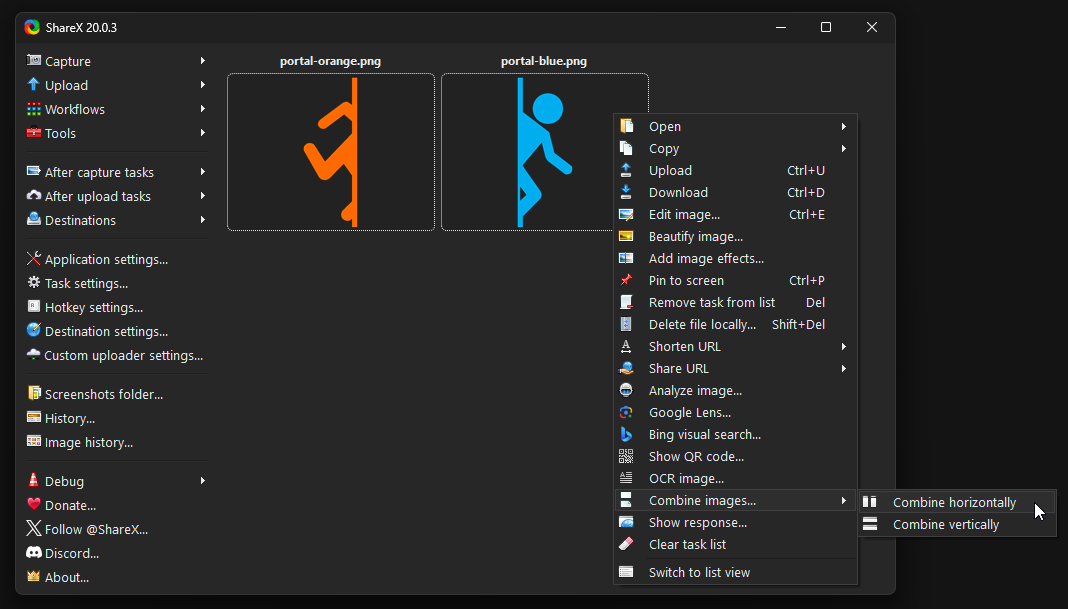Click the After upload tasks cloud icon
The height and width of the screenshot is (609, 1068).
[x=33, y=196]
